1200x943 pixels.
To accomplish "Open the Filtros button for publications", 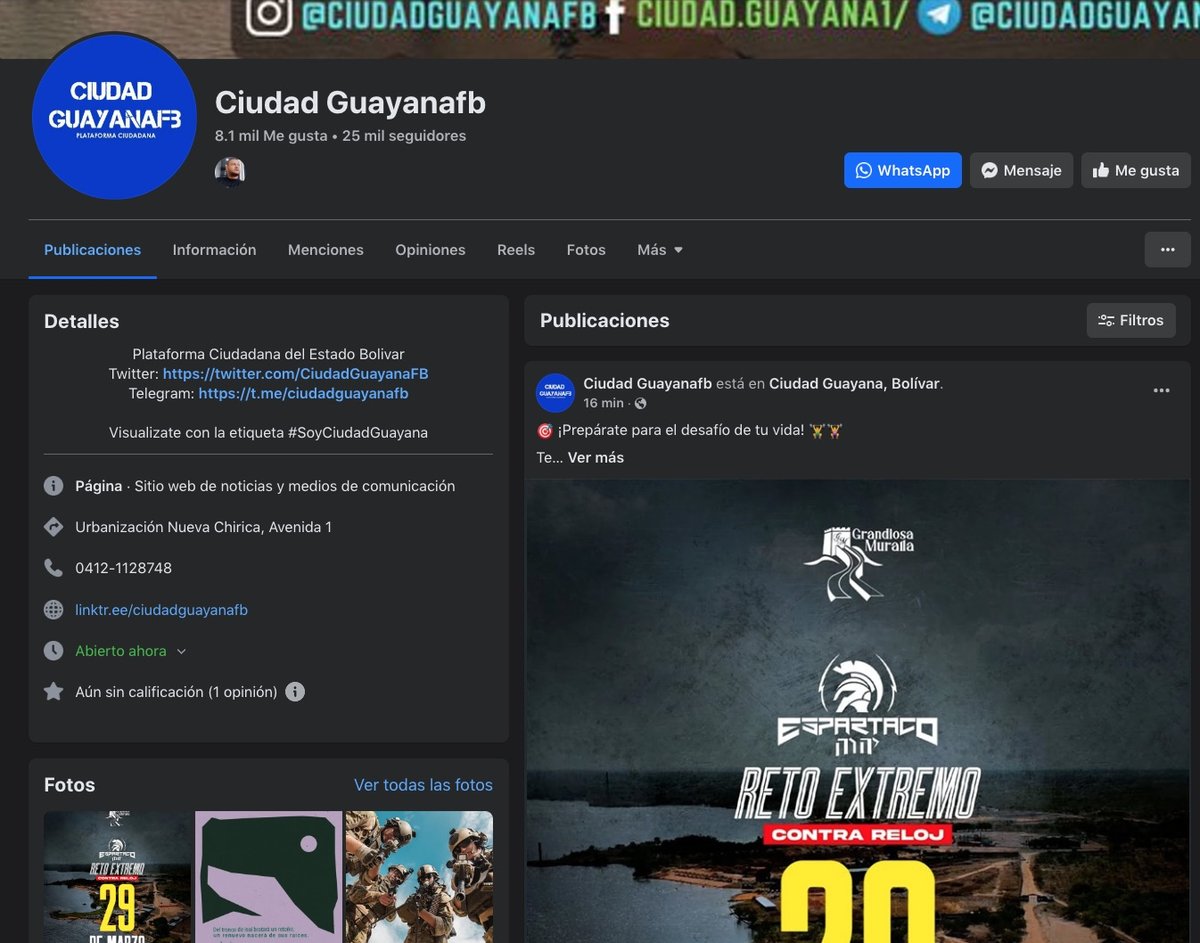I will [1131, 321].
